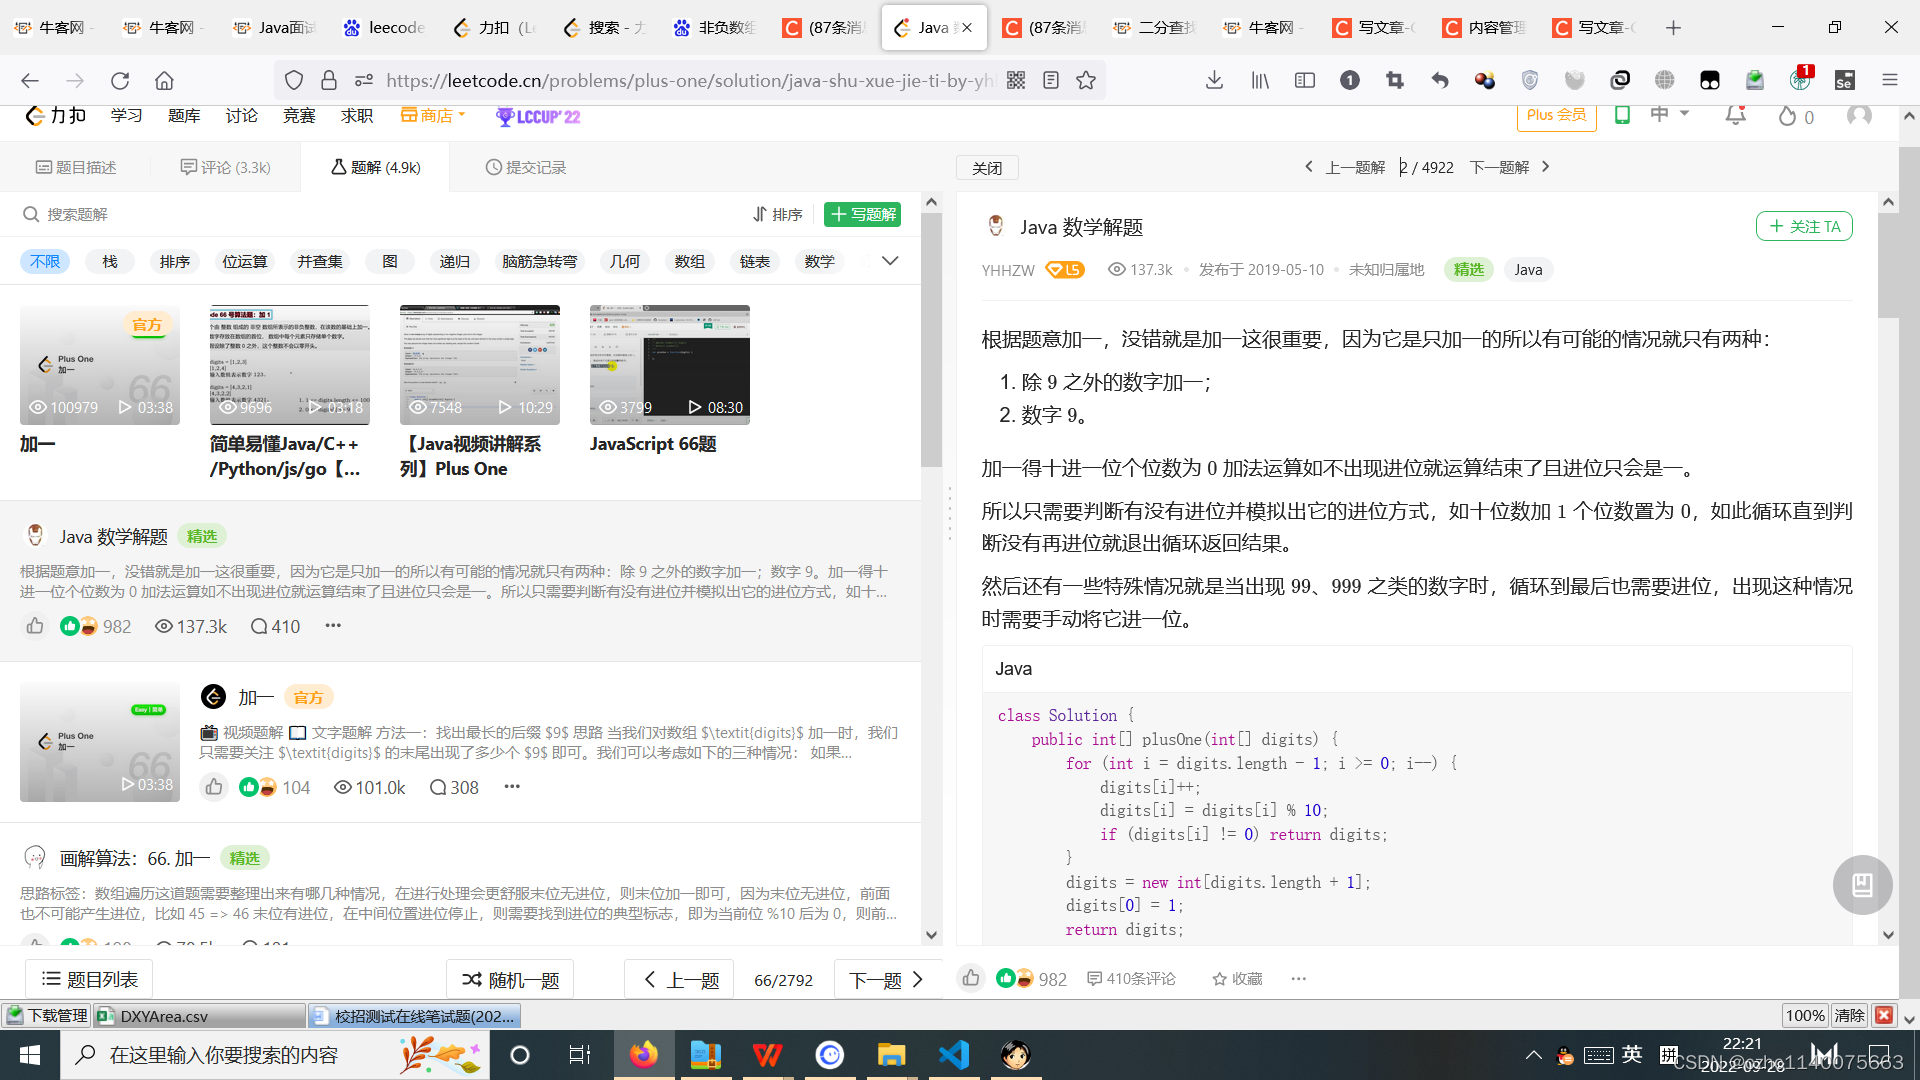Select the '不限' tag filter
Image resolution: width=1920 pixels, height=1080 pixels.
[45, 261]
